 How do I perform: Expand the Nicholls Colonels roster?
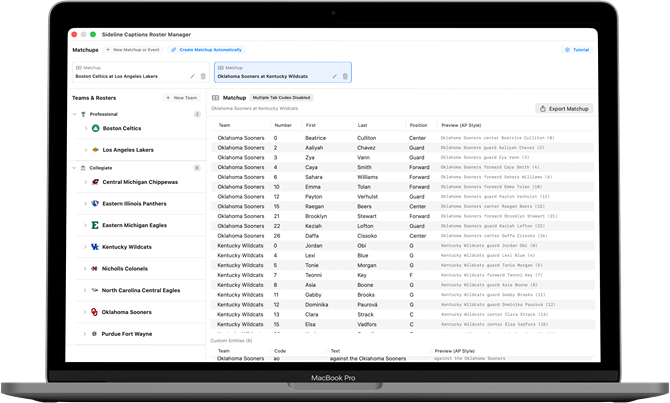(x=85, y=268)
